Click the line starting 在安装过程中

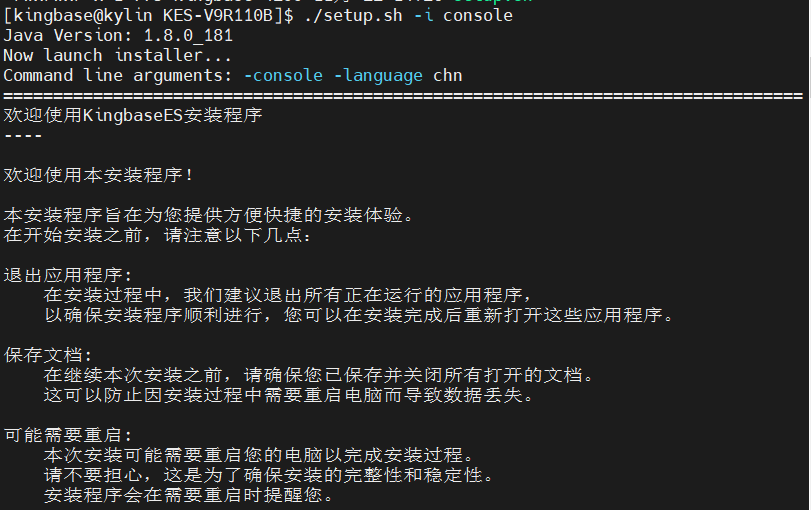[289, 295]
